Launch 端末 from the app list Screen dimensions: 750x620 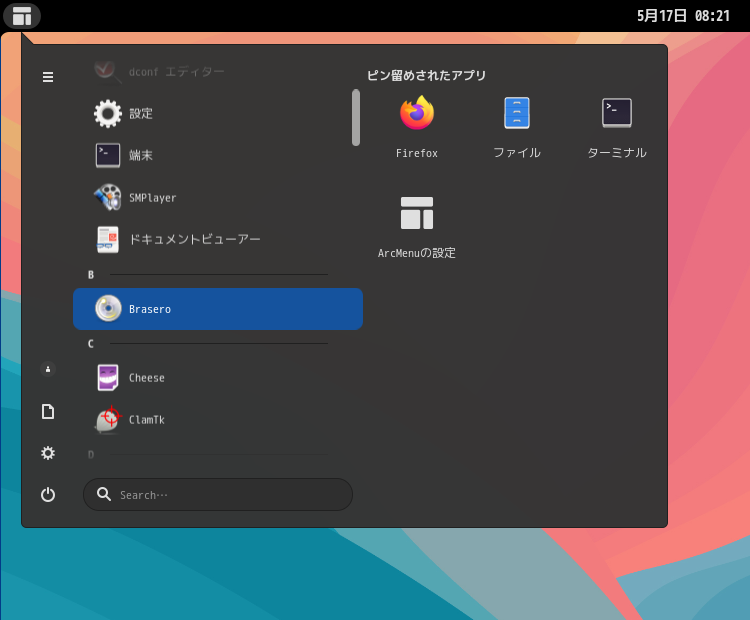[x=218, y=155]
